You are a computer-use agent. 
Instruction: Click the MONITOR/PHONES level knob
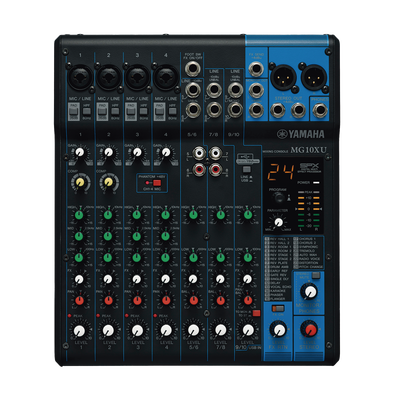[309, 291]
